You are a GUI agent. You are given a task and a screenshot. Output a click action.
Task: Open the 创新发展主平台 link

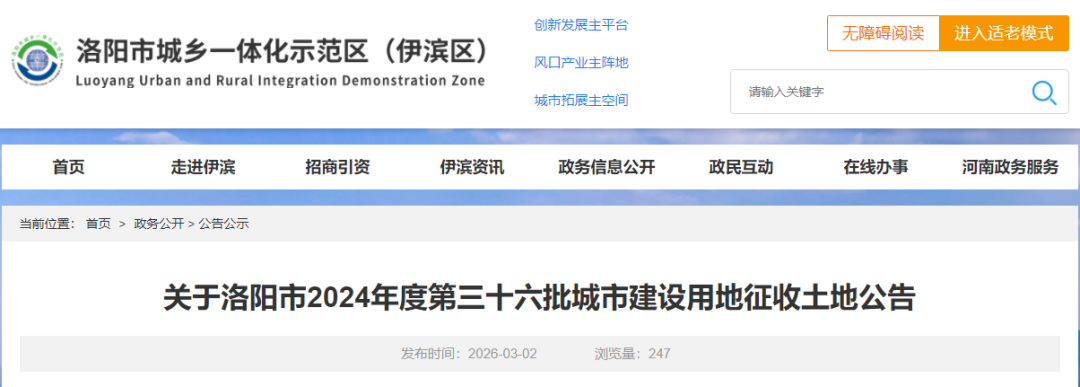point(581,25)
